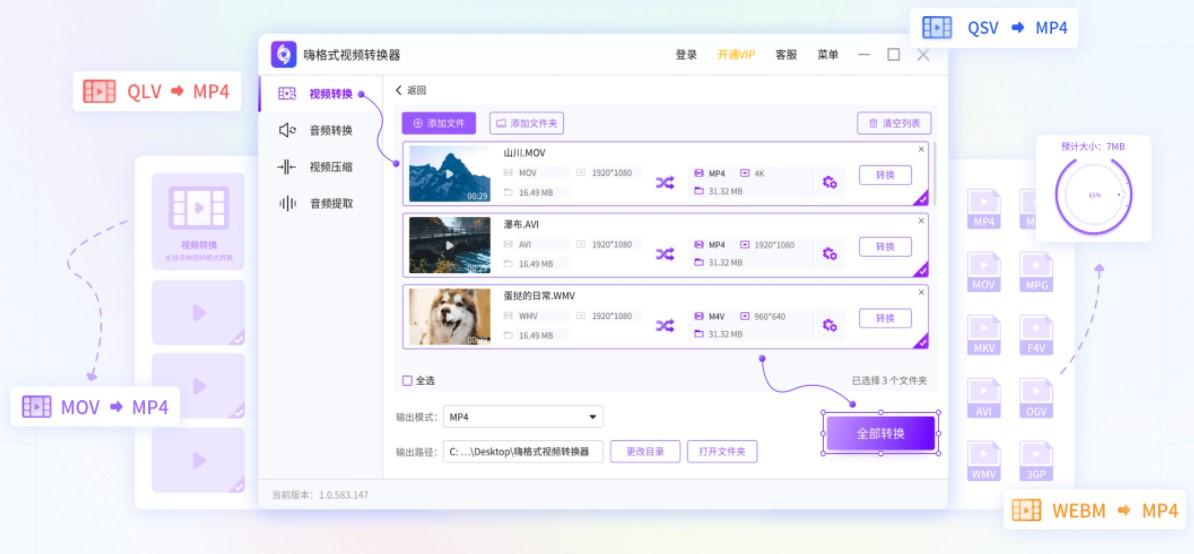Toggle the selection checkmark on 山川.MOV row
Screen dimensions: 1194x554
(x=922, y=199)
